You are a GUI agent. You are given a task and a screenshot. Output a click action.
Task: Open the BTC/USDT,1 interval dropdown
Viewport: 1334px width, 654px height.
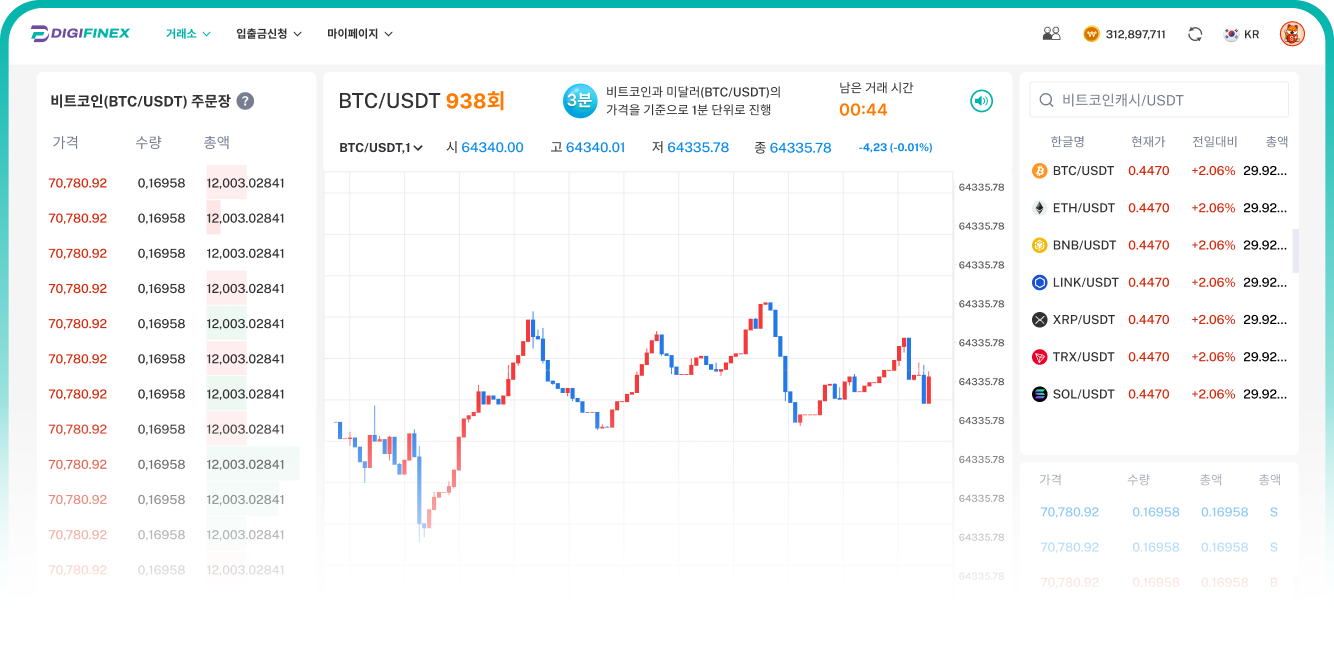click(x=381, y=148)
